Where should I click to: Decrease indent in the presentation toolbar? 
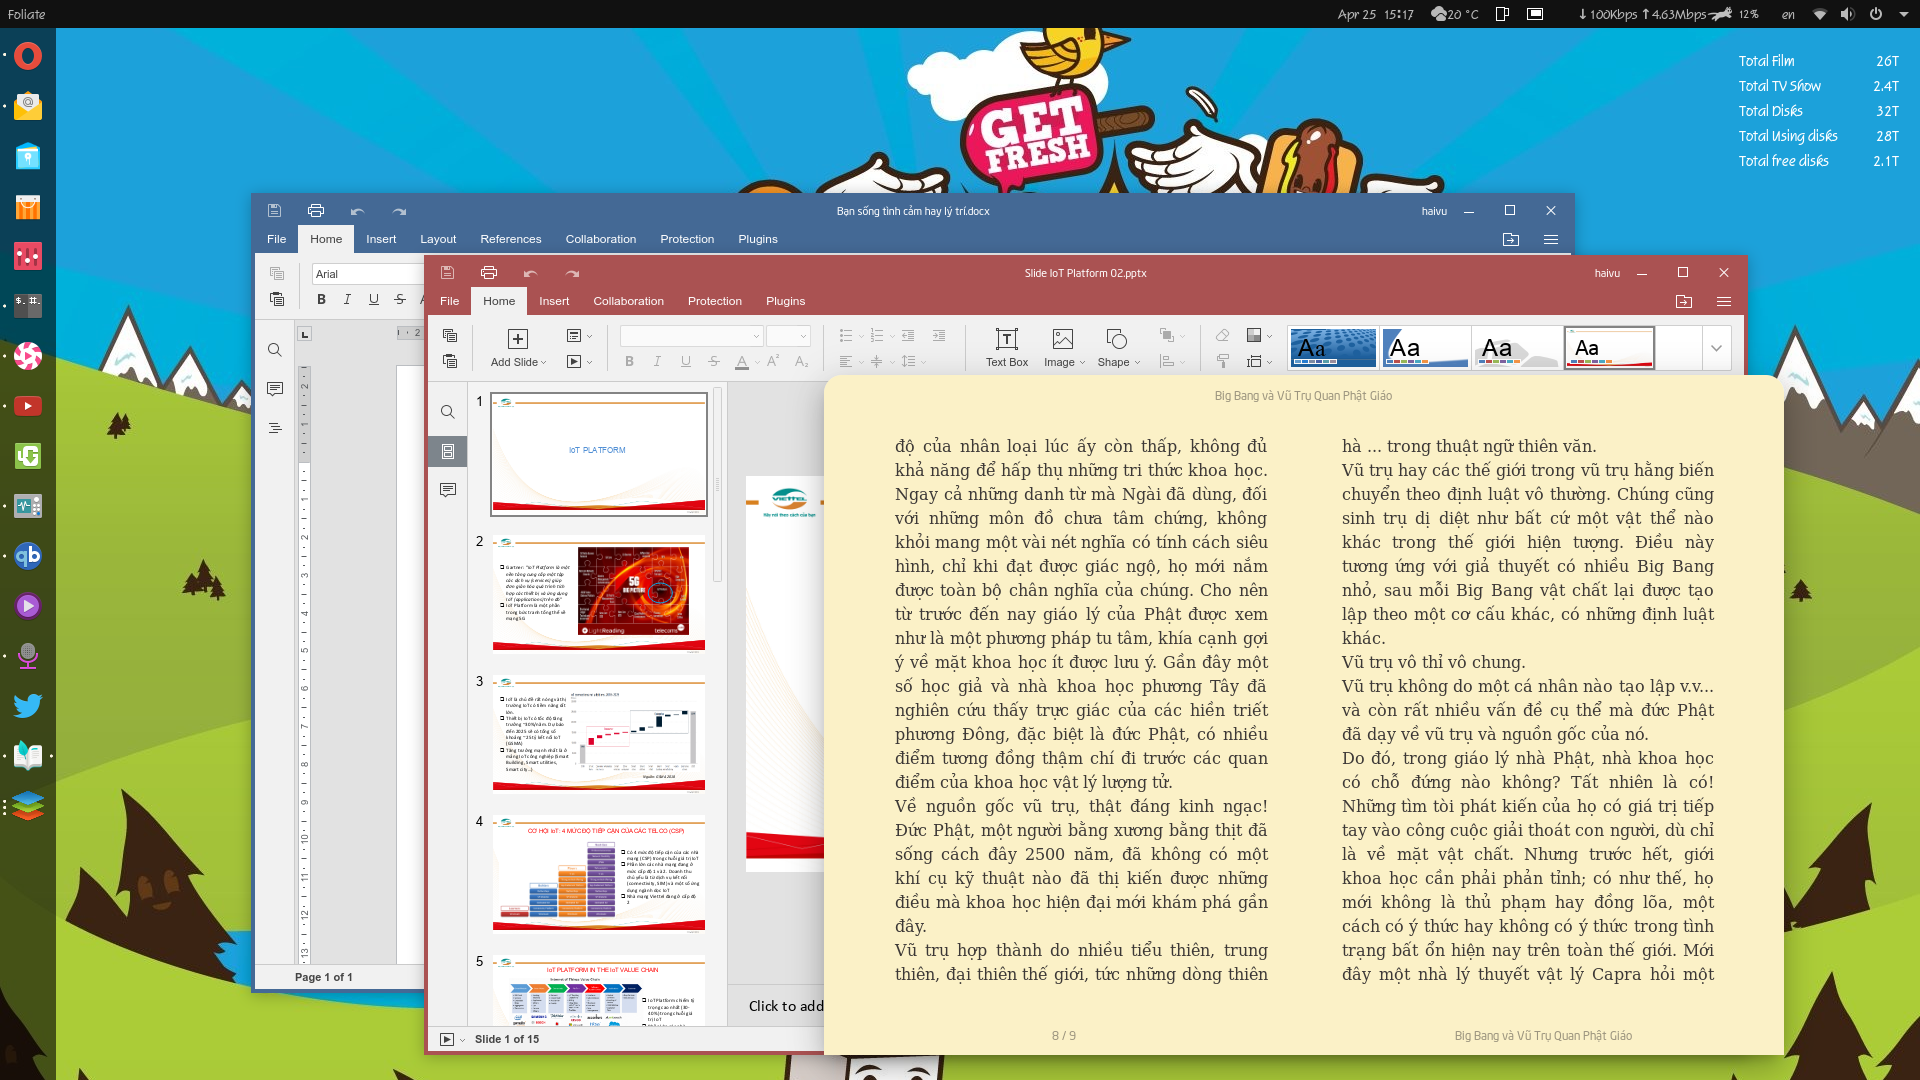(908, 336)
